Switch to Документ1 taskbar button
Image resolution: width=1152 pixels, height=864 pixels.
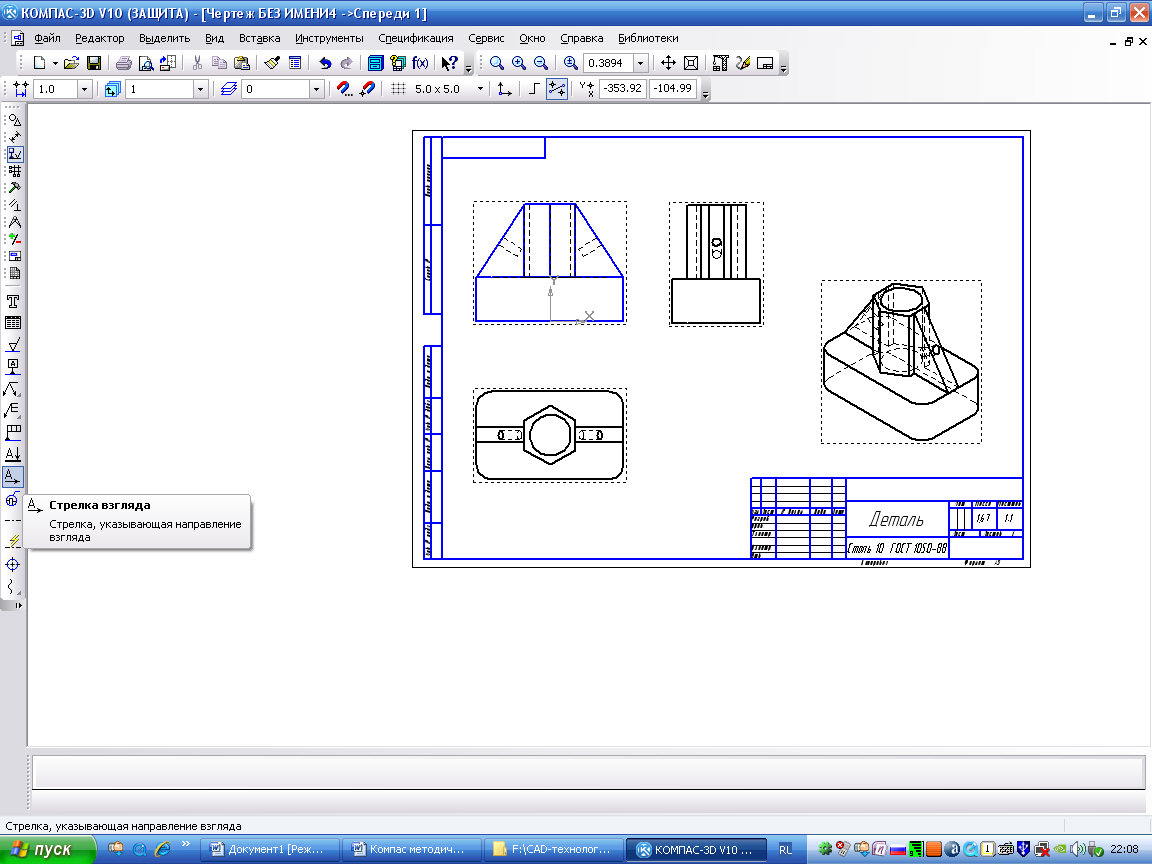click(269, 849)
